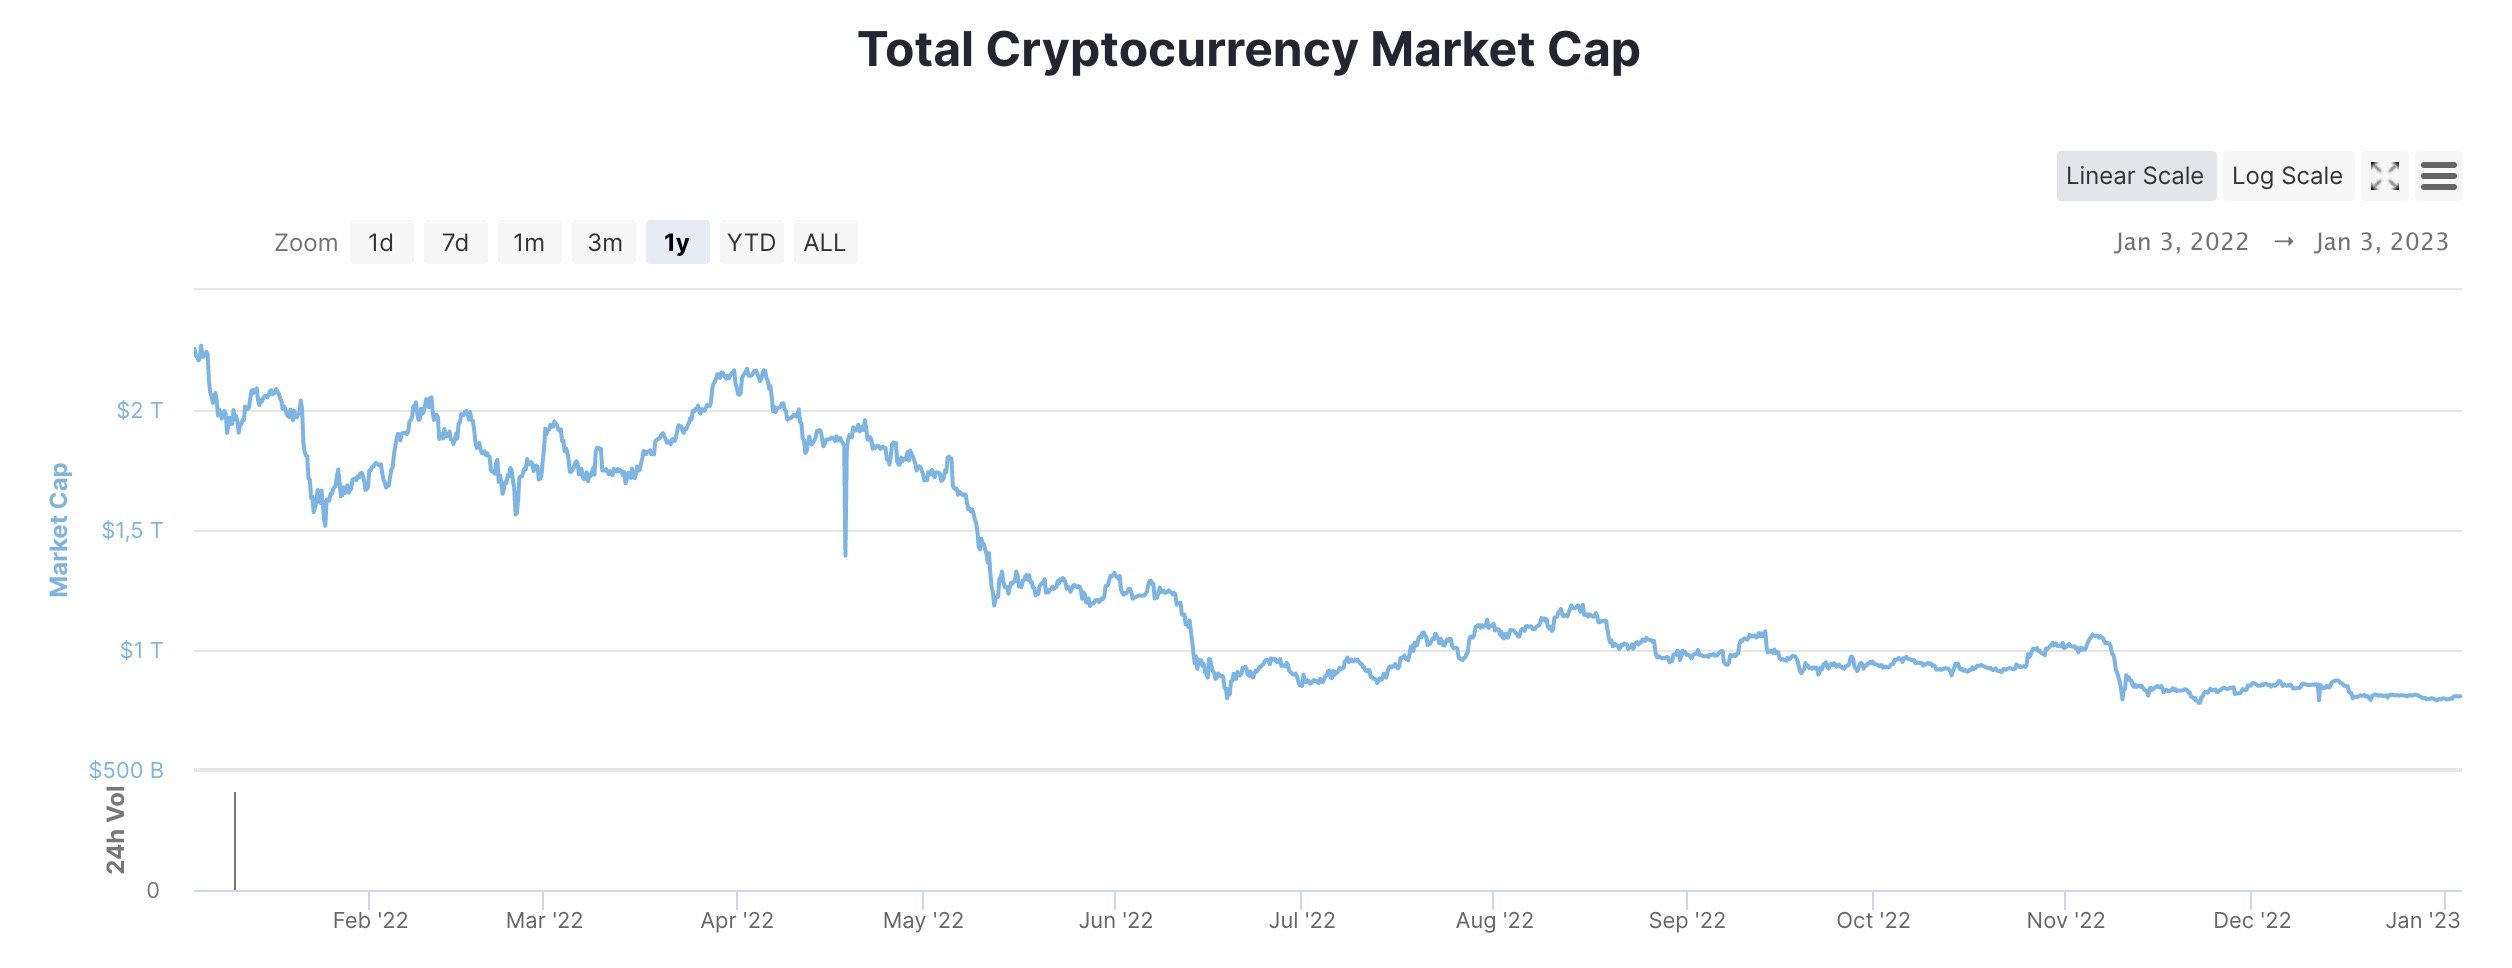The height and width of the screenshot is (968, 2512).
Task: Set zoom to 1m
Action: coord(529,243)
